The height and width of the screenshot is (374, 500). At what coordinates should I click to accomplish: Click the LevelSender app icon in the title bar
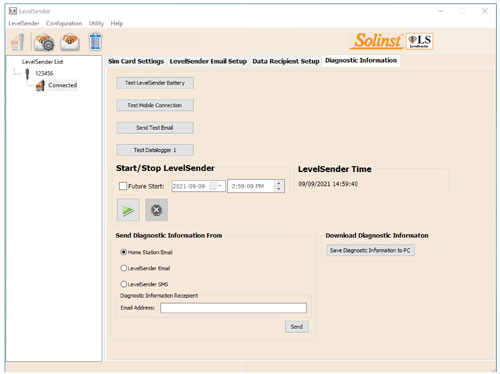[x=13, y=11]
